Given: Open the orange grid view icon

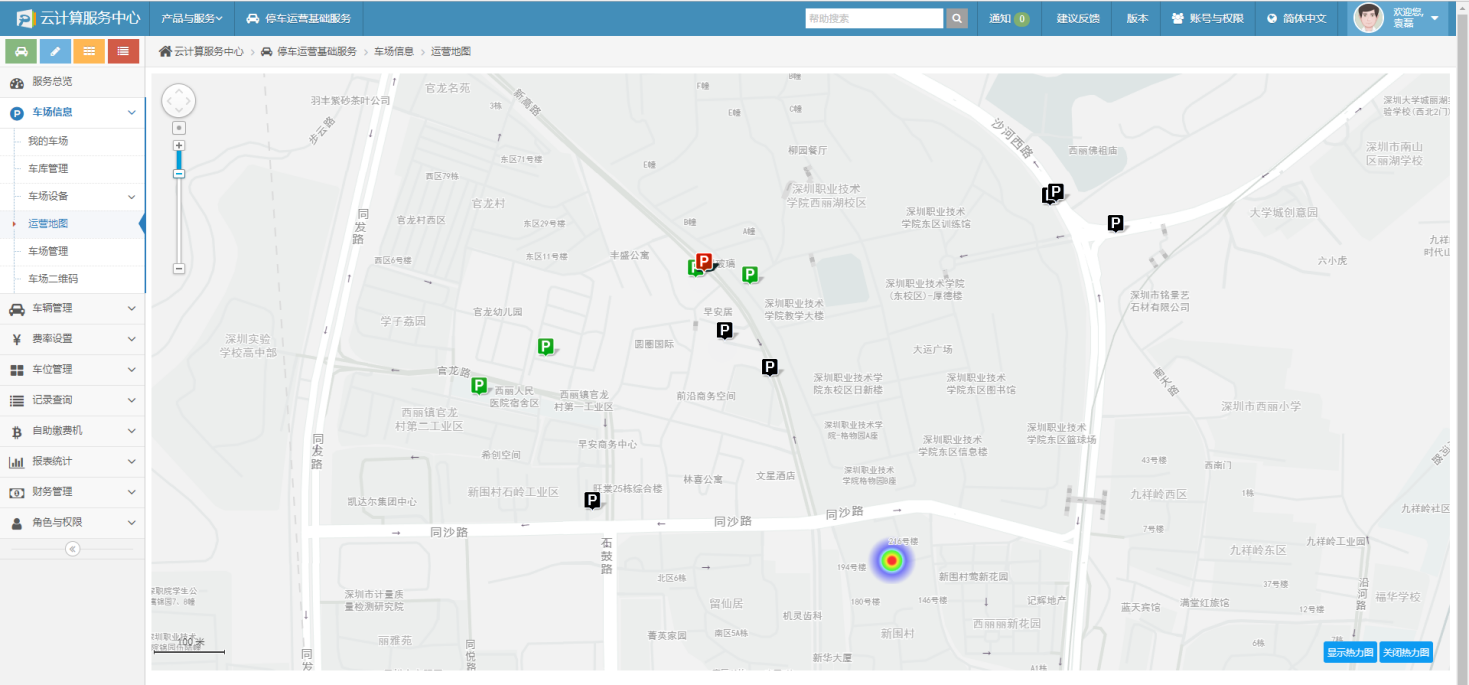Looking at the screenshot, I should point(89,50).
